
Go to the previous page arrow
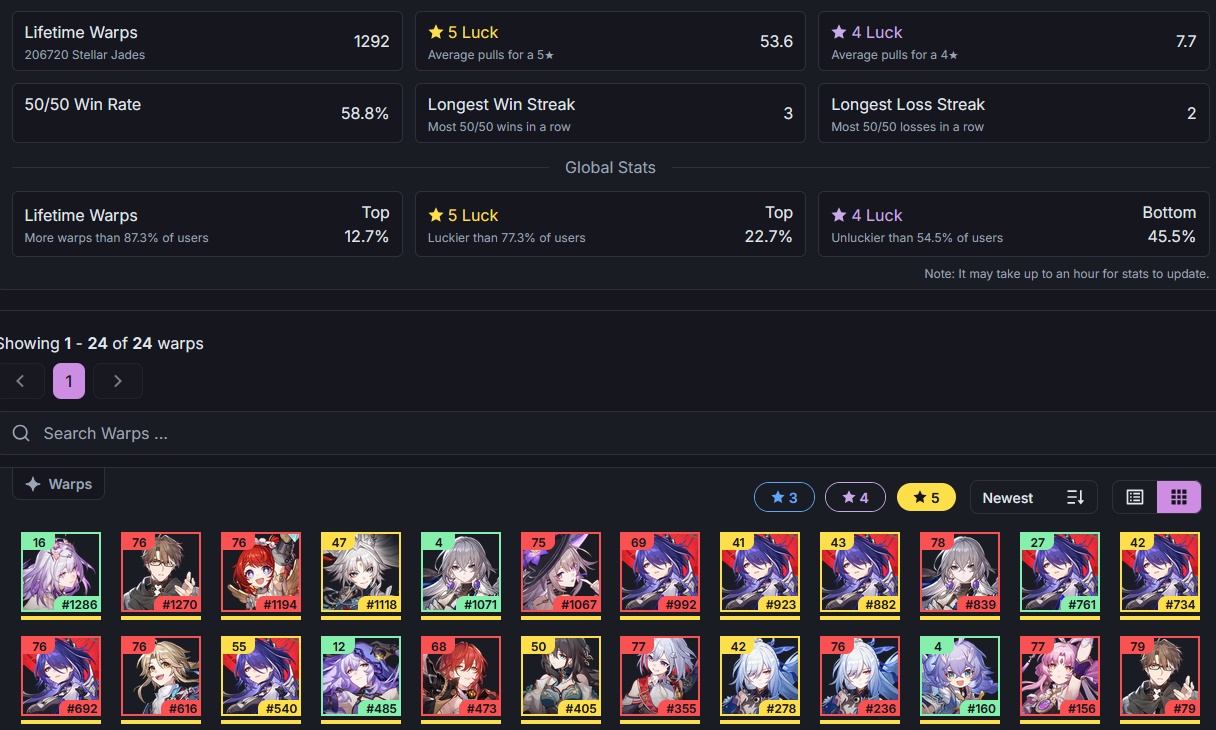click(21, 381)
